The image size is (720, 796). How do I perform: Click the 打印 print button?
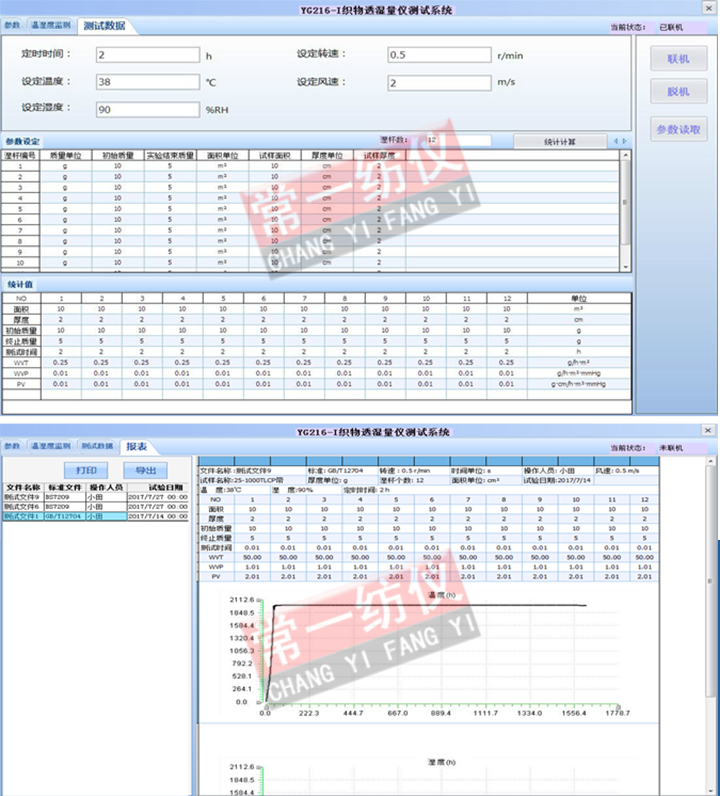[x=85, y=469]
